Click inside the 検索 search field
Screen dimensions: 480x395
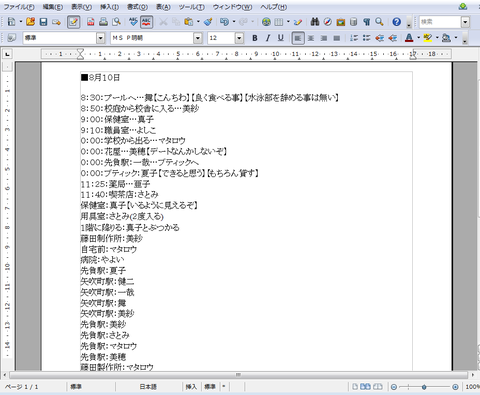tap(440, 22)
